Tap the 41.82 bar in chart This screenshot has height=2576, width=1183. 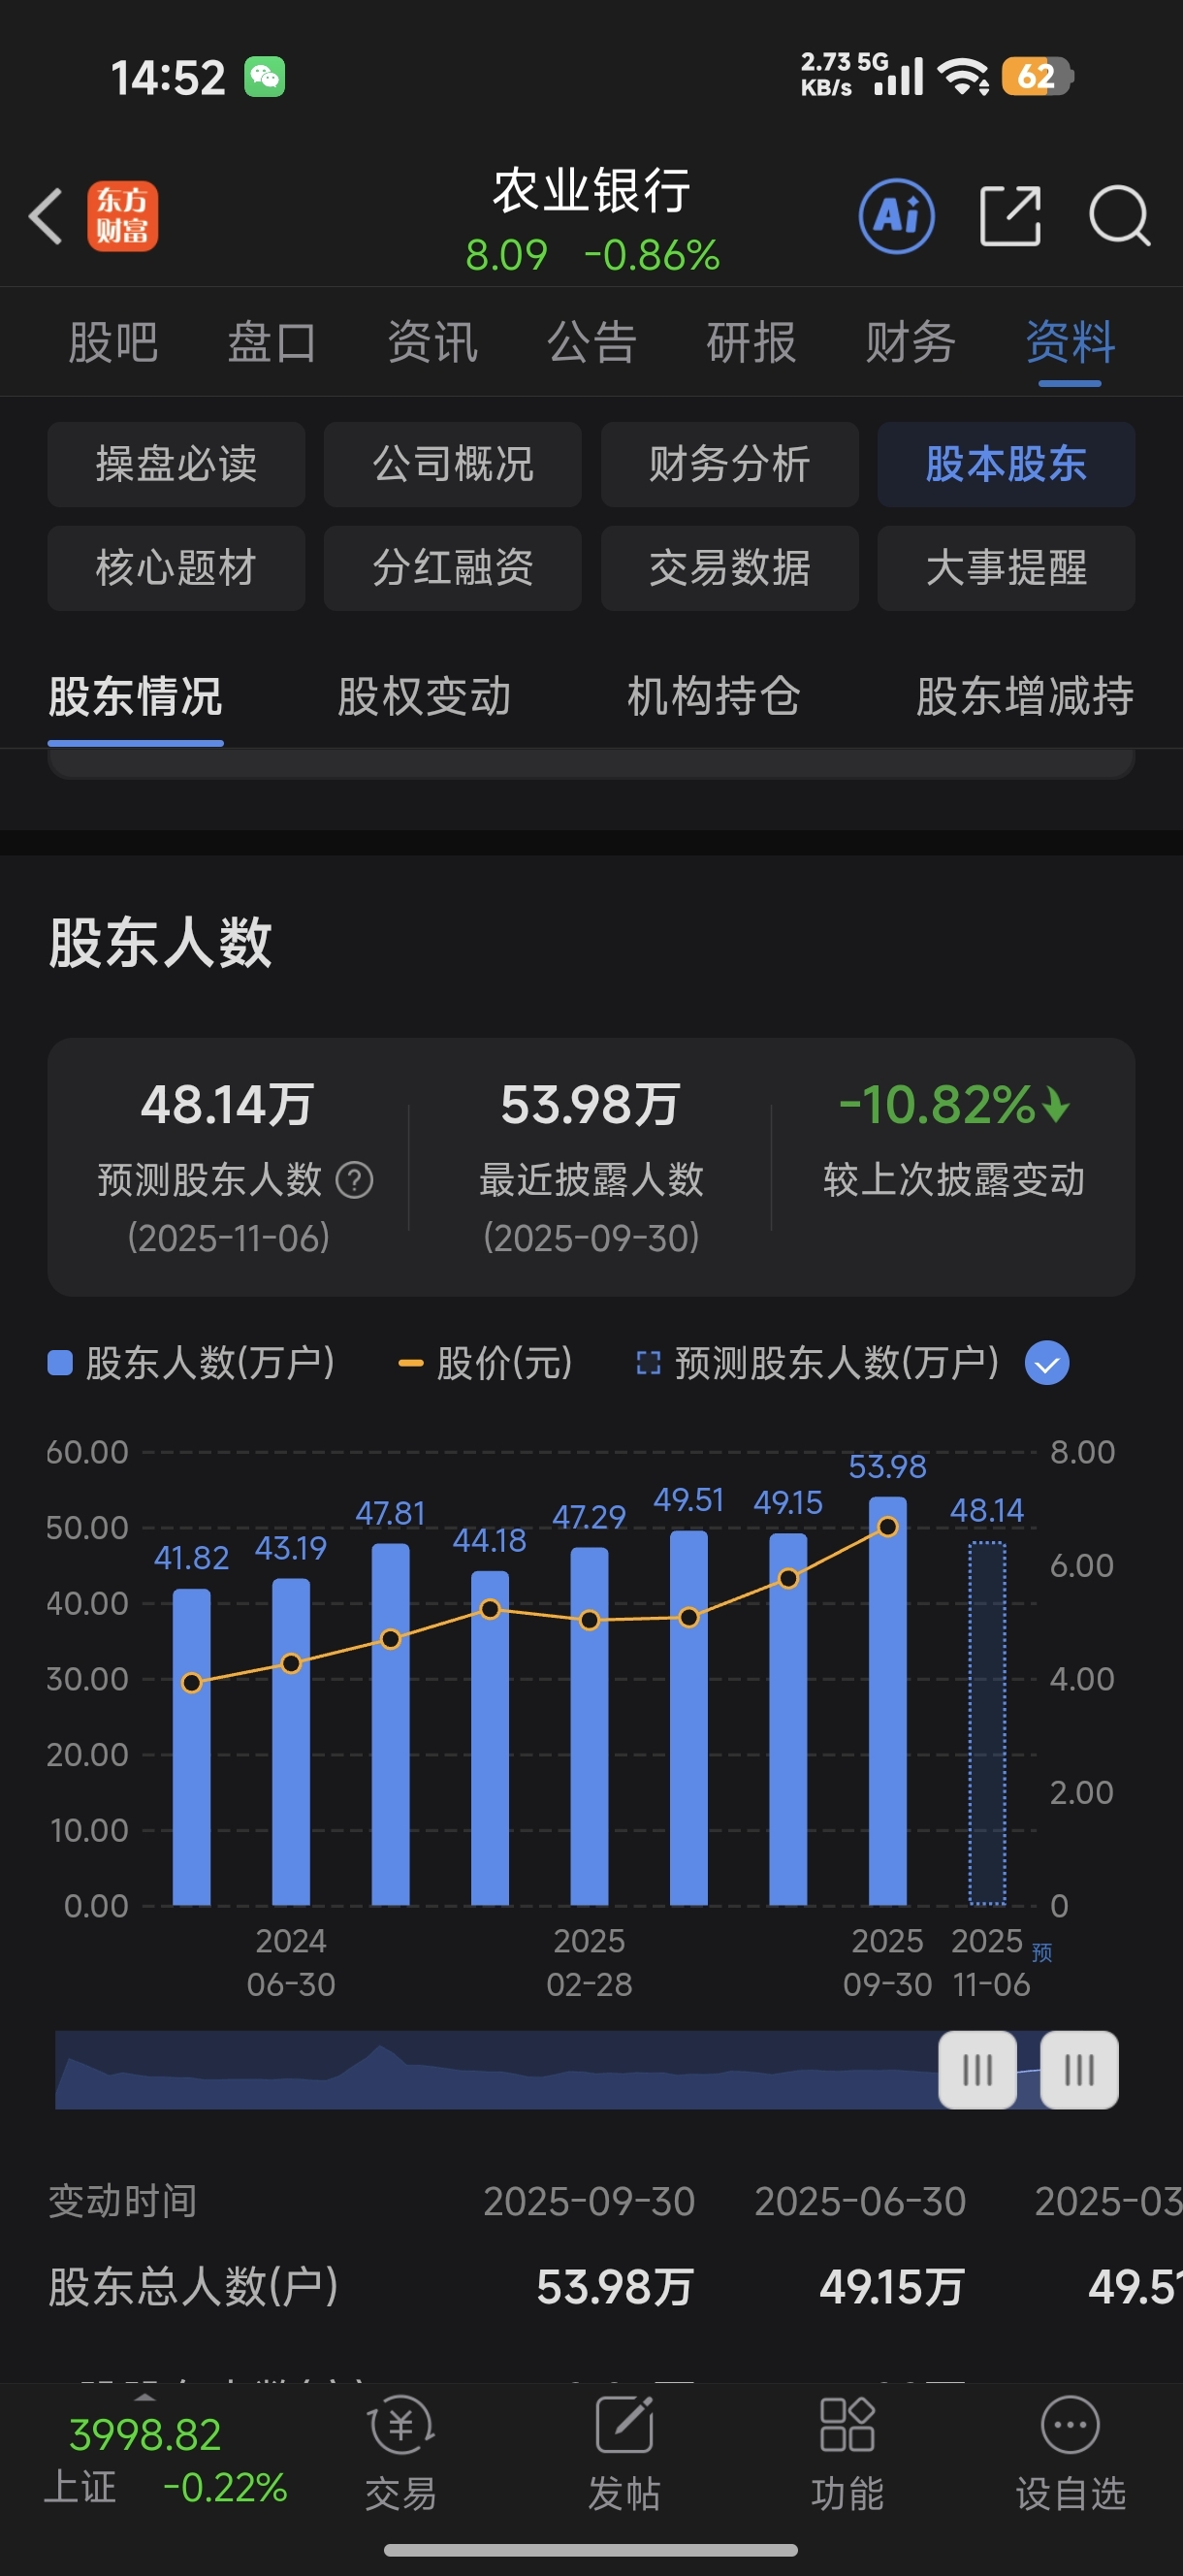tap(192, 1747)
